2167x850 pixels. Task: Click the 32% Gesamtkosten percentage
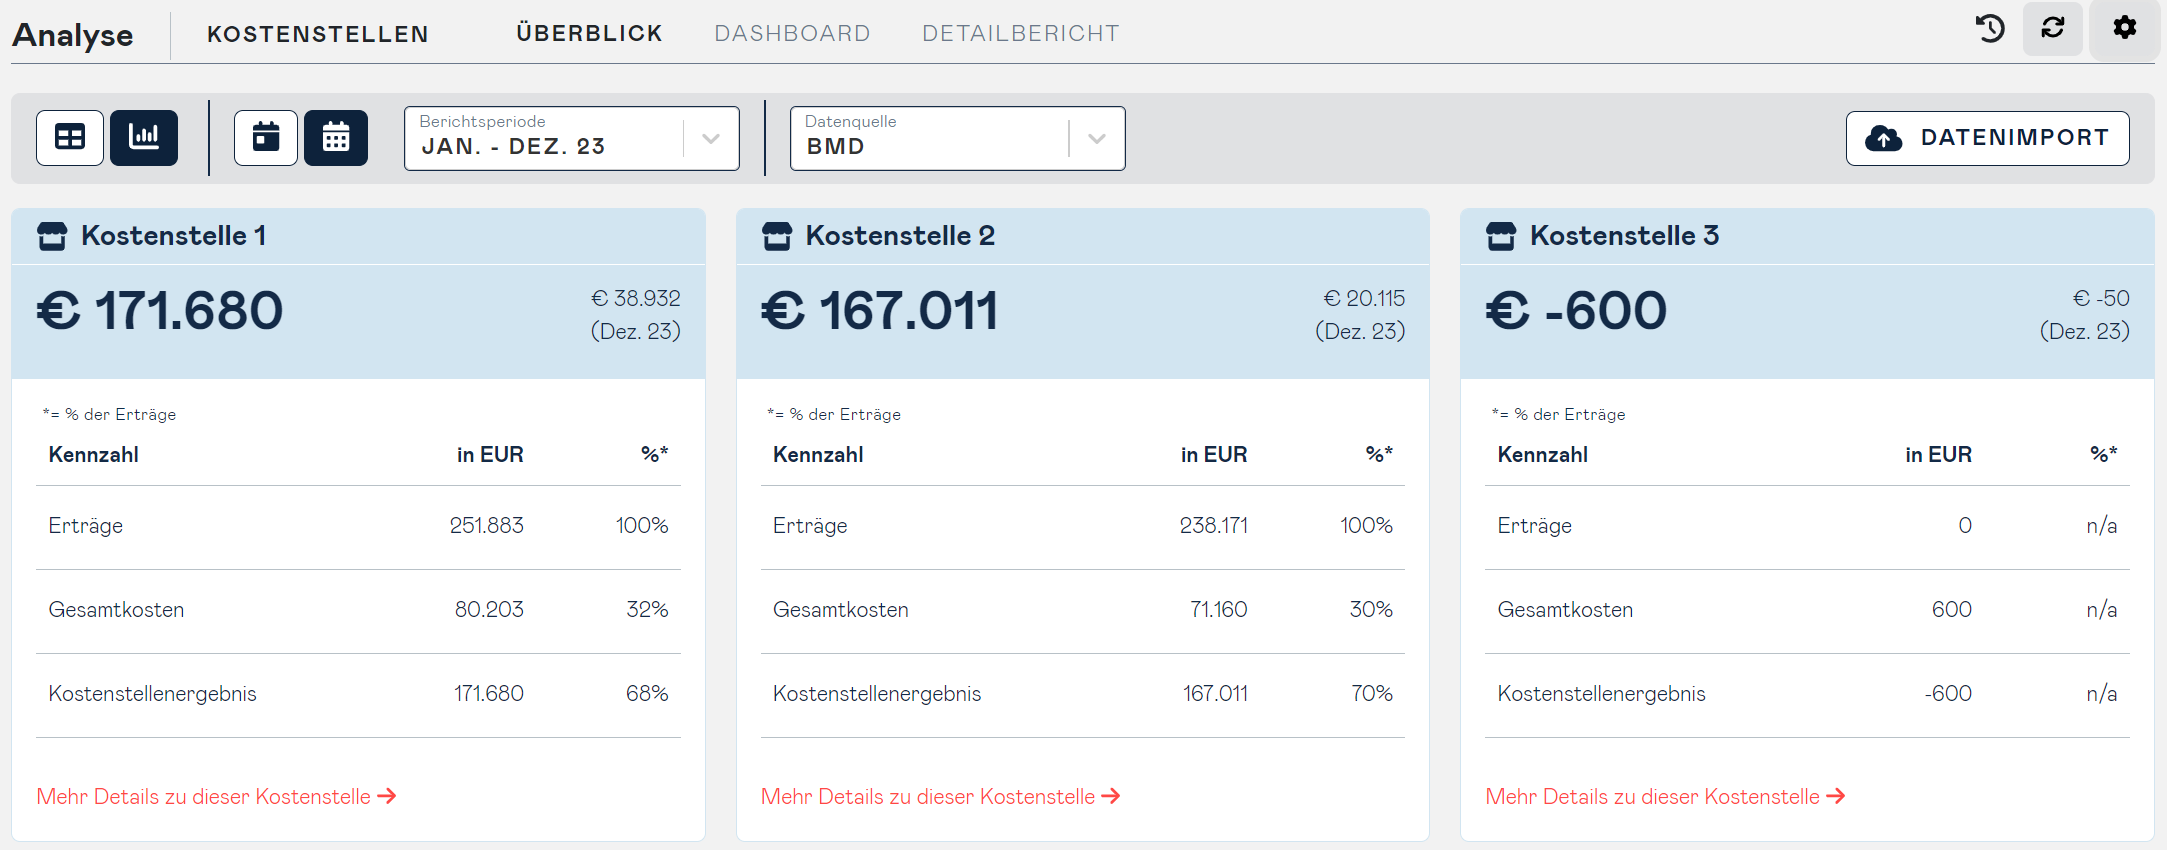(x=647, y=609)
